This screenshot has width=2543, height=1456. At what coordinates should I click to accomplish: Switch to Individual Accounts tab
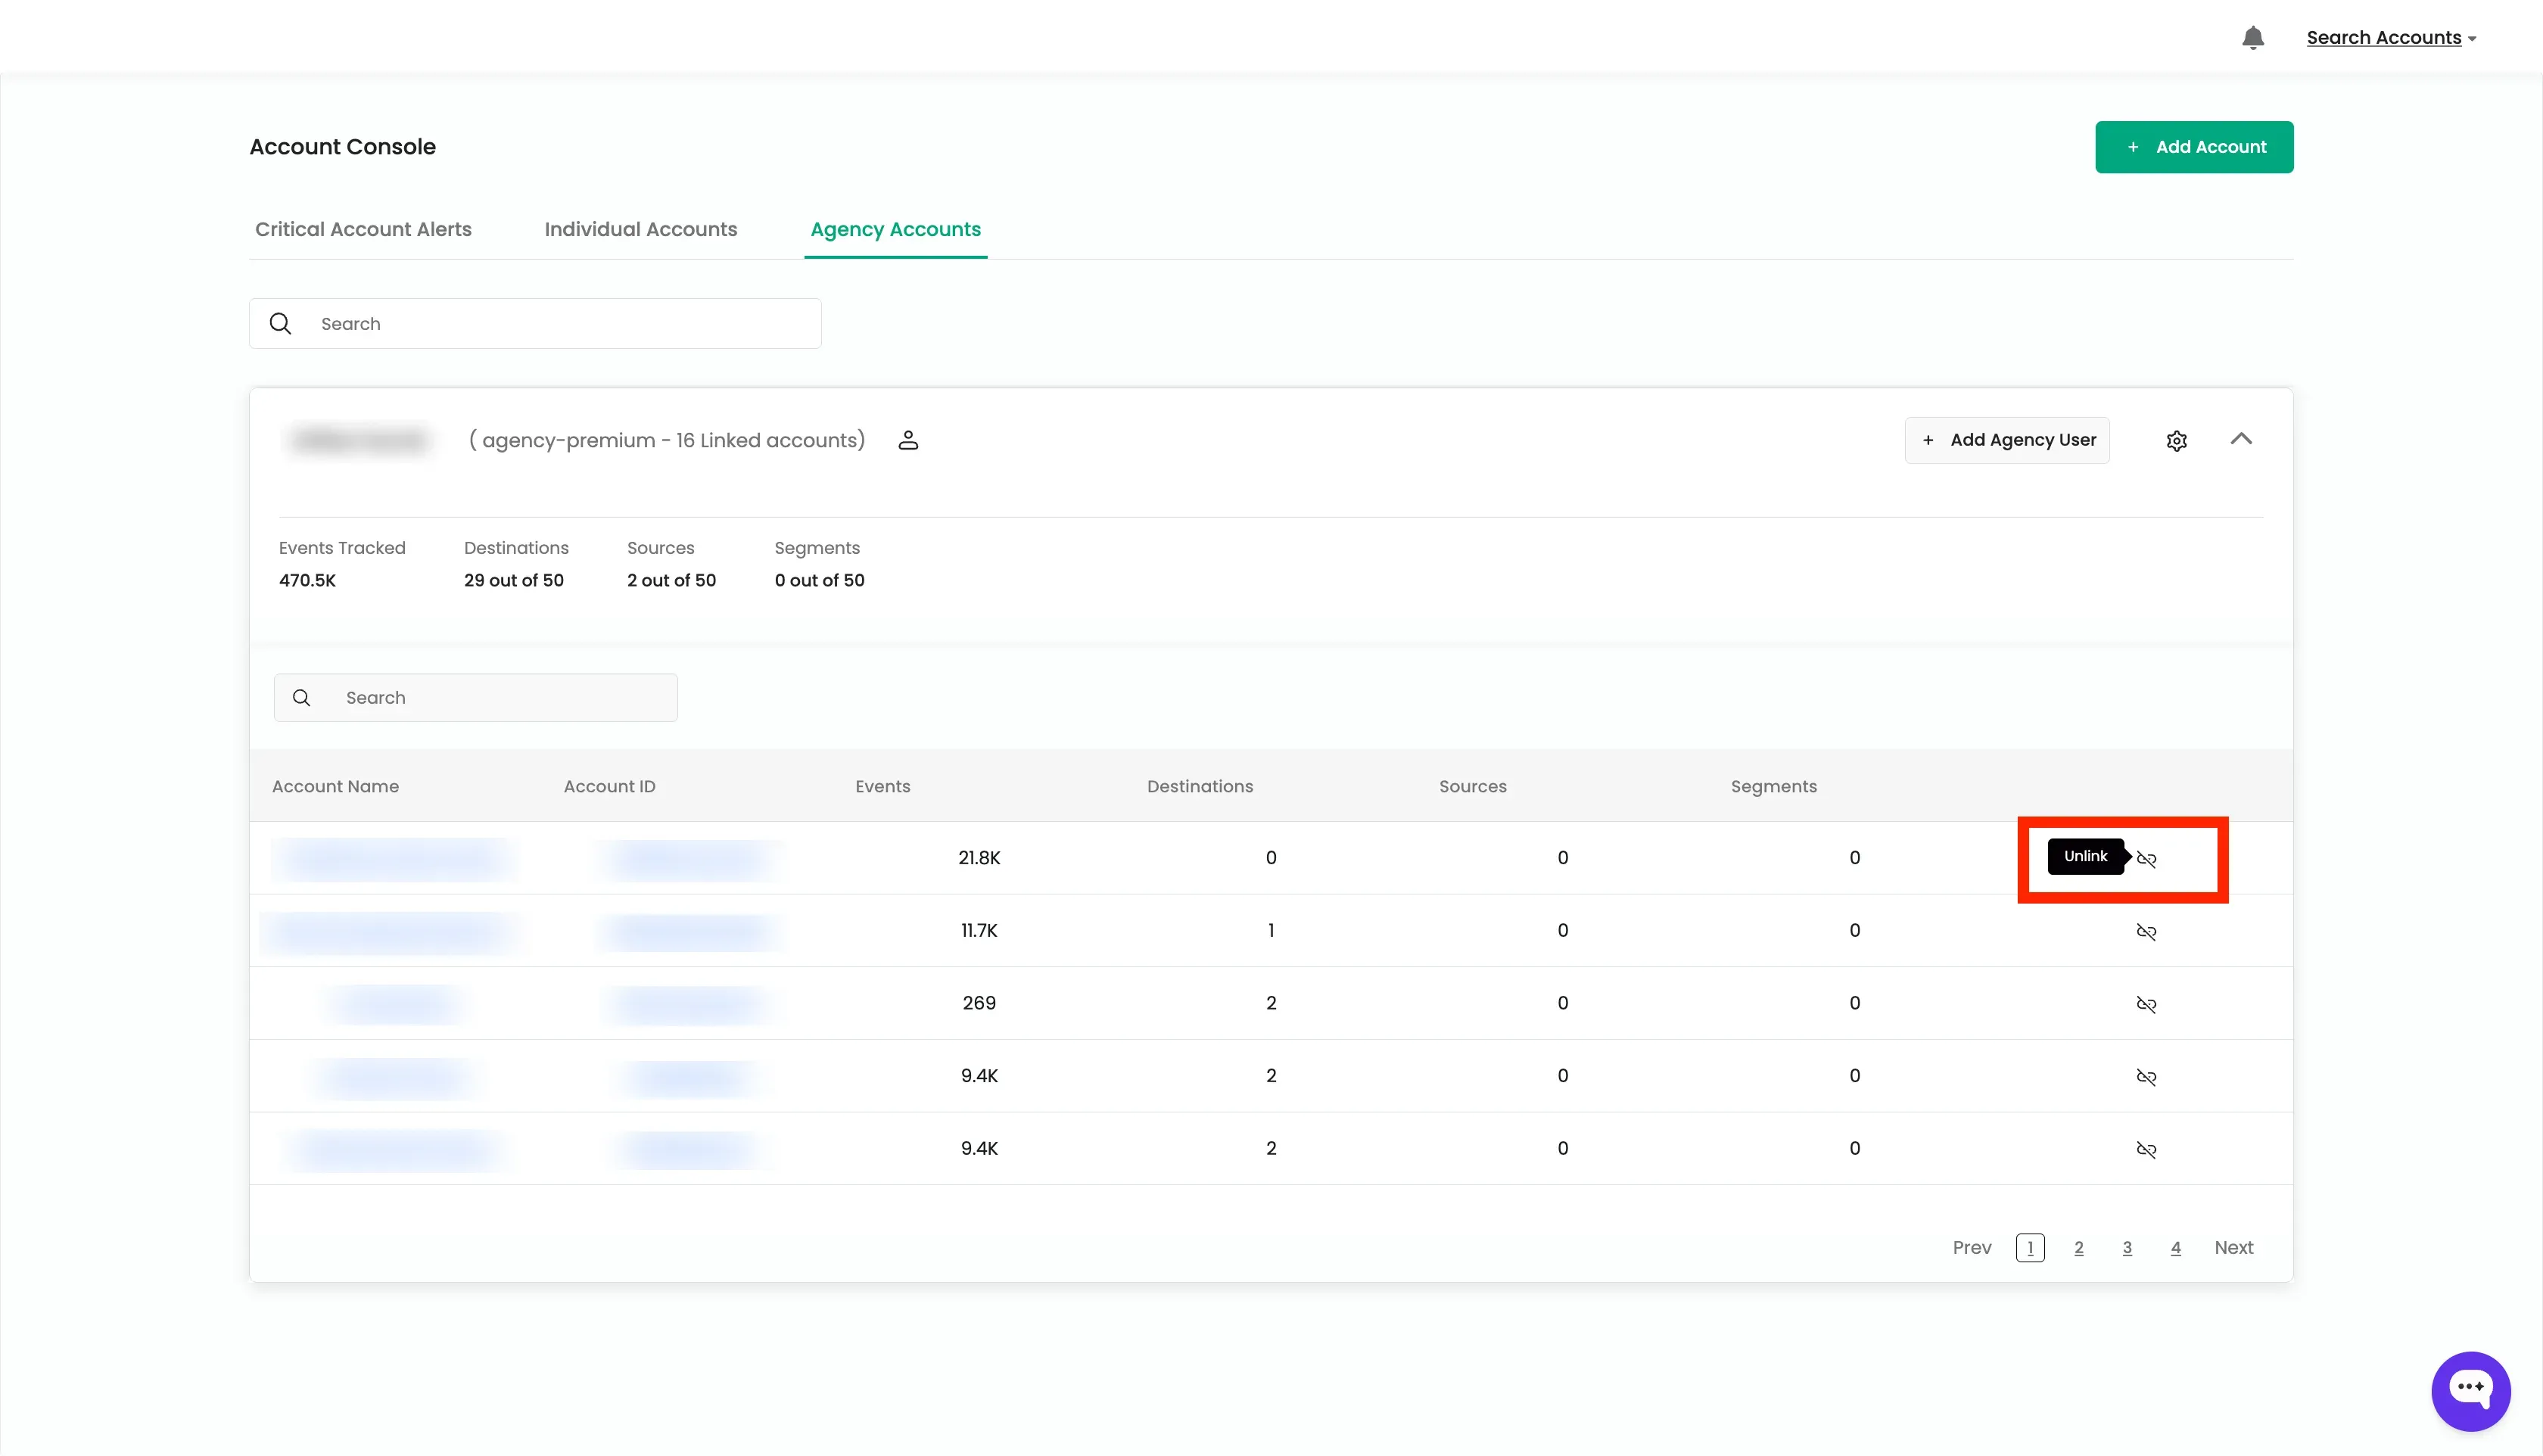(x=640, y=229)
